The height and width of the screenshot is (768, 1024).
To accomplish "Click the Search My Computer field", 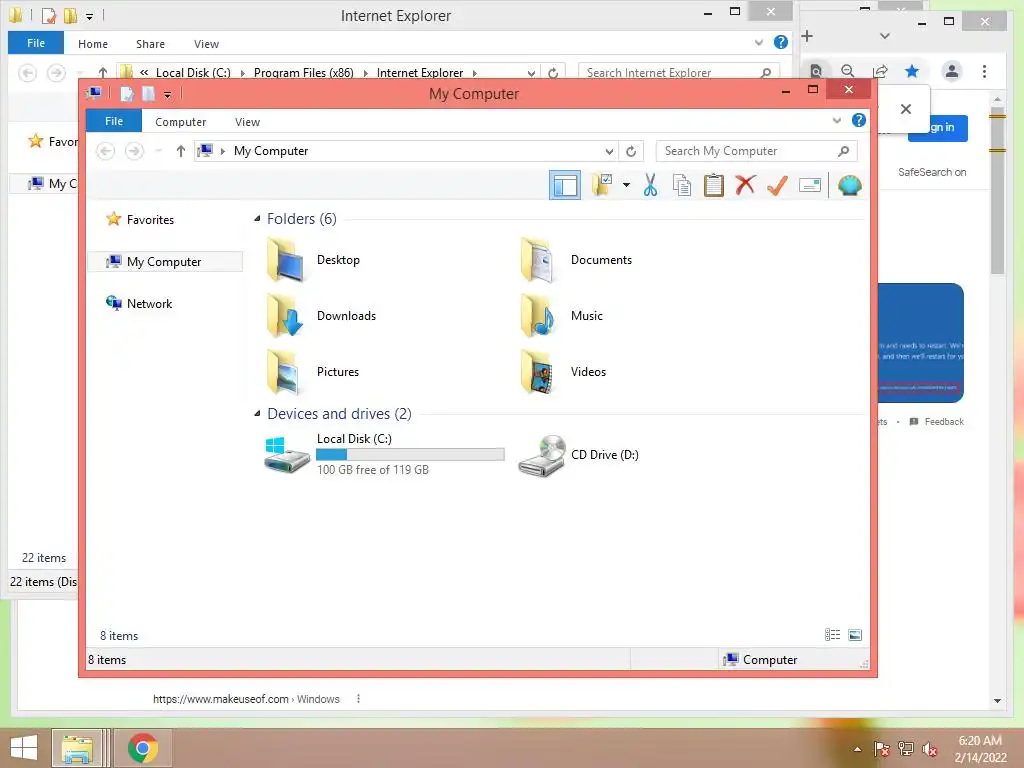I will pos(756,151).
